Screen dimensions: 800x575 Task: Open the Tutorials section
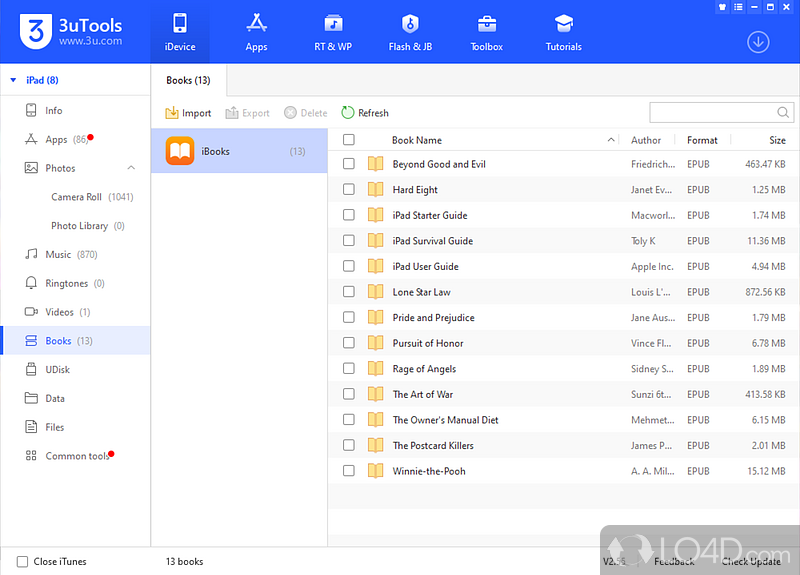[x=563, y=33]
